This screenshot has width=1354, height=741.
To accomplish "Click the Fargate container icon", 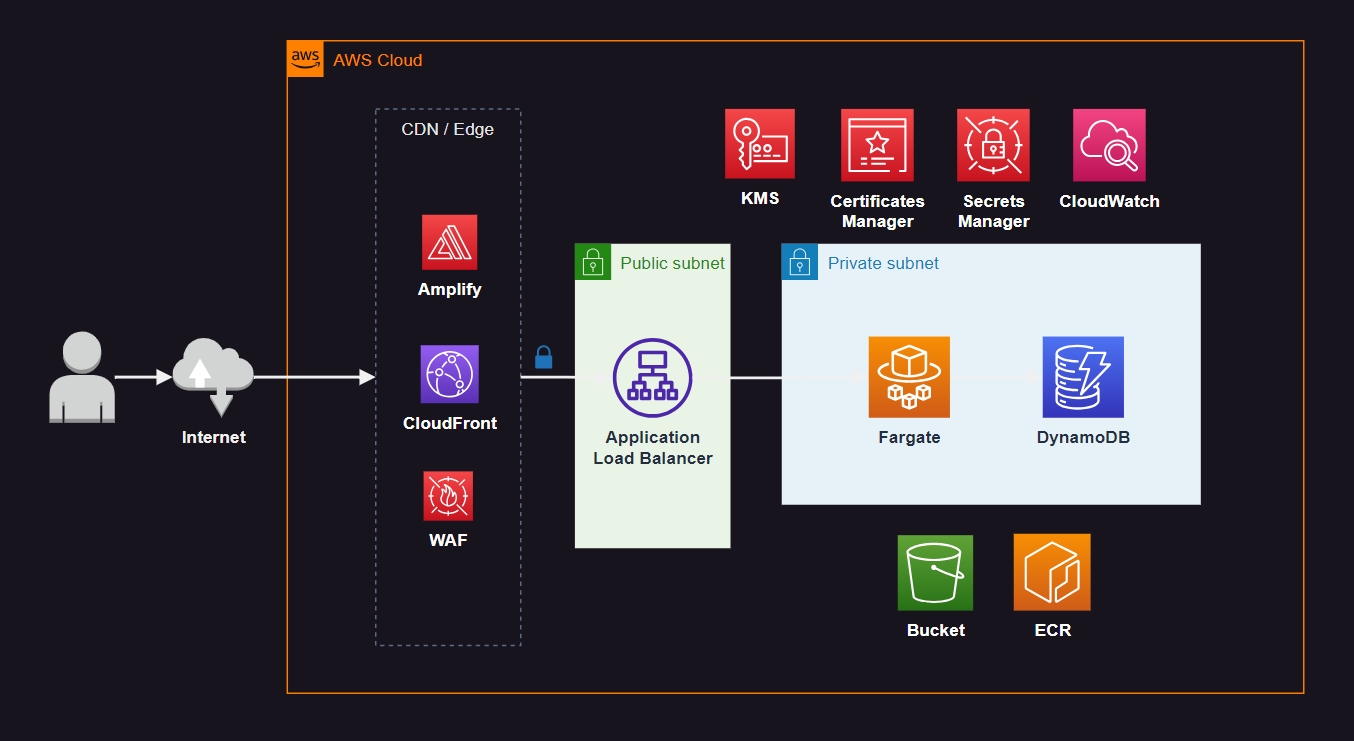I will coord(909,377).
